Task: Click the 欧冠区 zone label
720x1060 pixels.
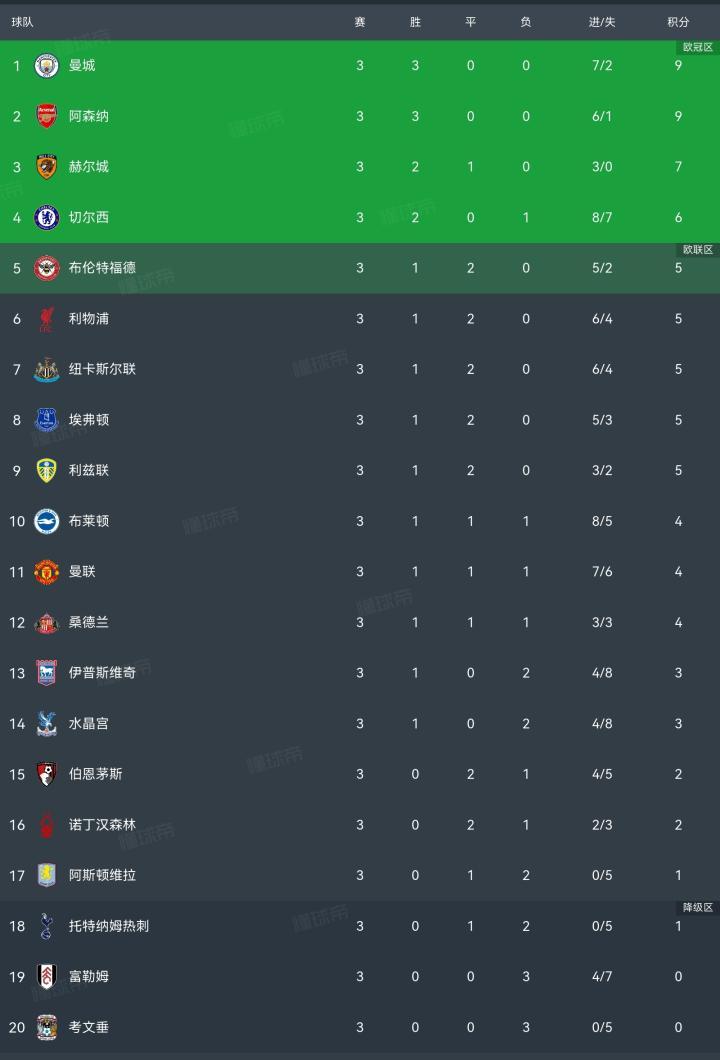Action: tap(698, 47)
